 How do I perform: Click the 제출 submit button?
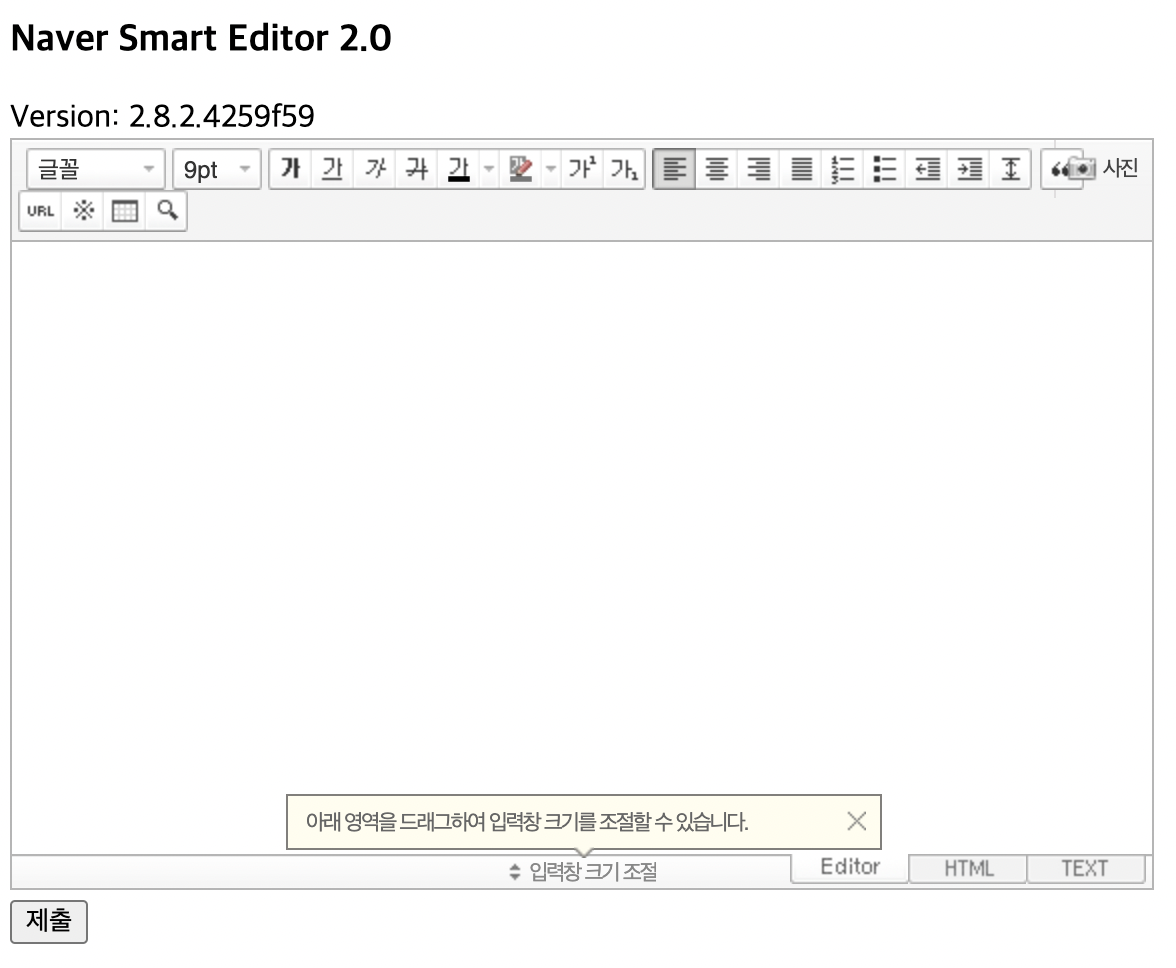tap(49, 922)
